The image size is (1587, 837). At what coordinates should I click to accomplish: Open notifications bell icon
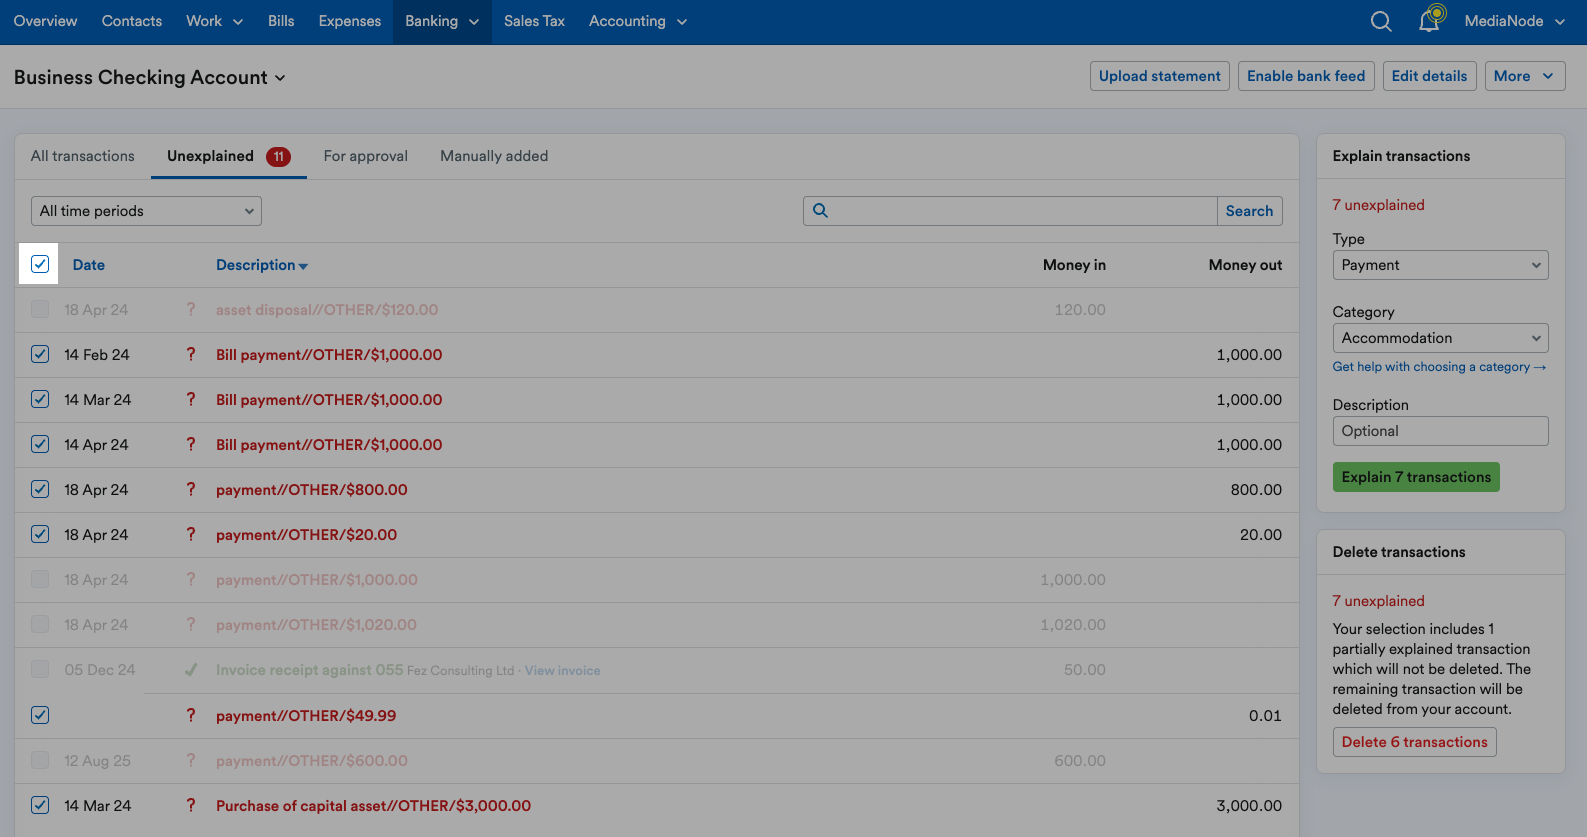click(1431, 19)
